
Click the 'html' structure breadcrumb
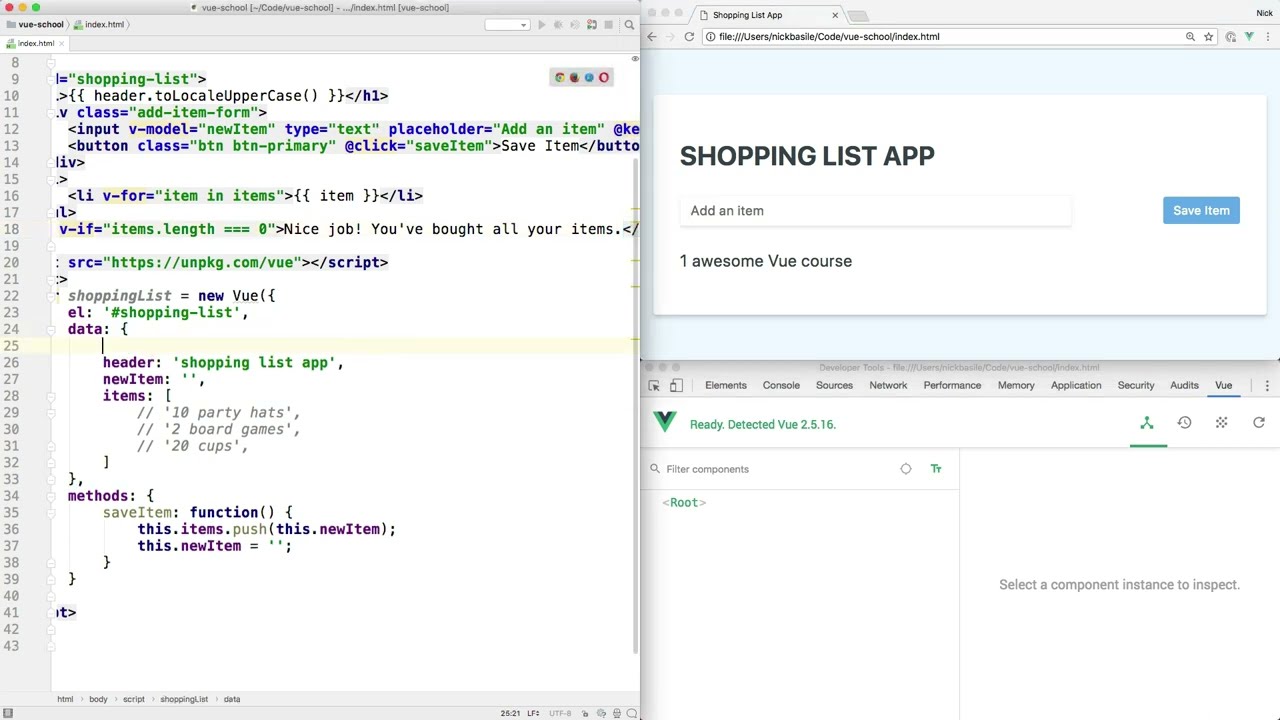(65, 699)
